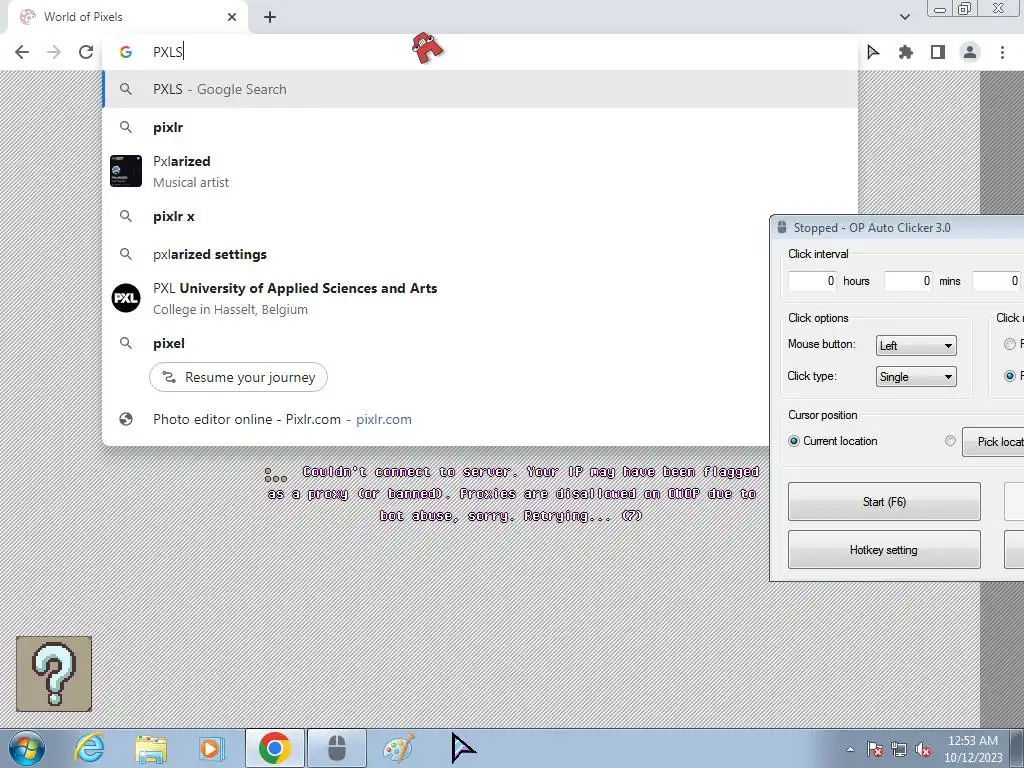Click the network tray icon

point(899,749)
